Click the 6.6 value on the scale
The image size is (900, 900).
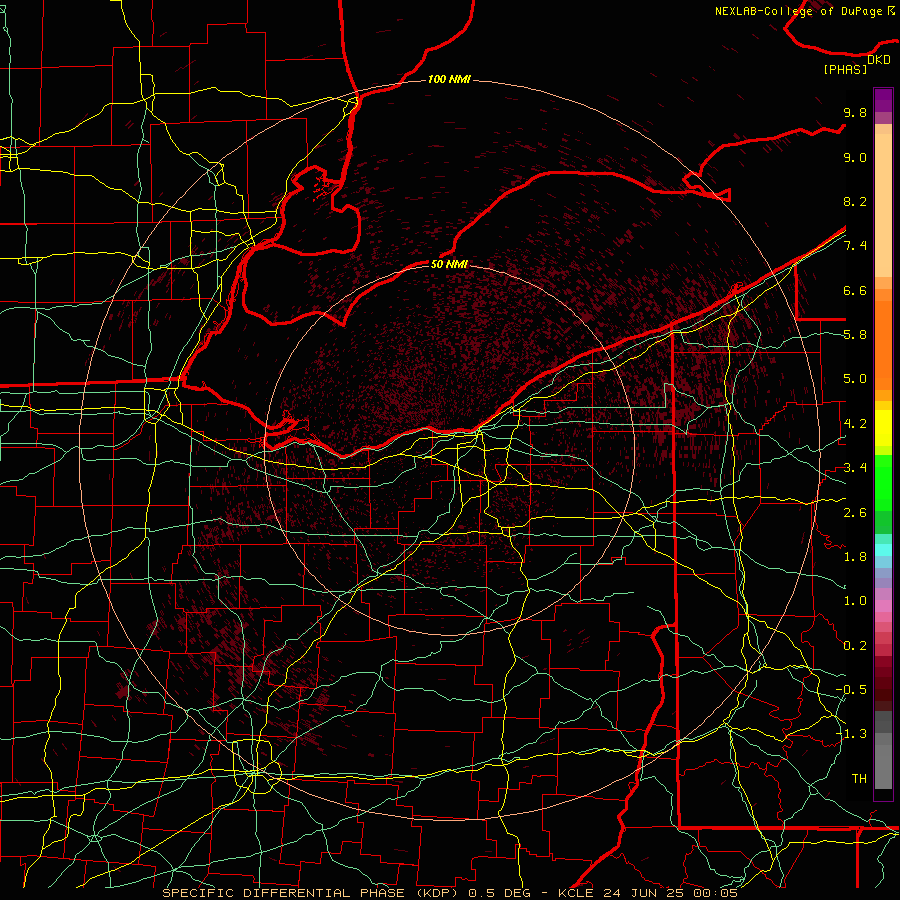click(855, 290)
